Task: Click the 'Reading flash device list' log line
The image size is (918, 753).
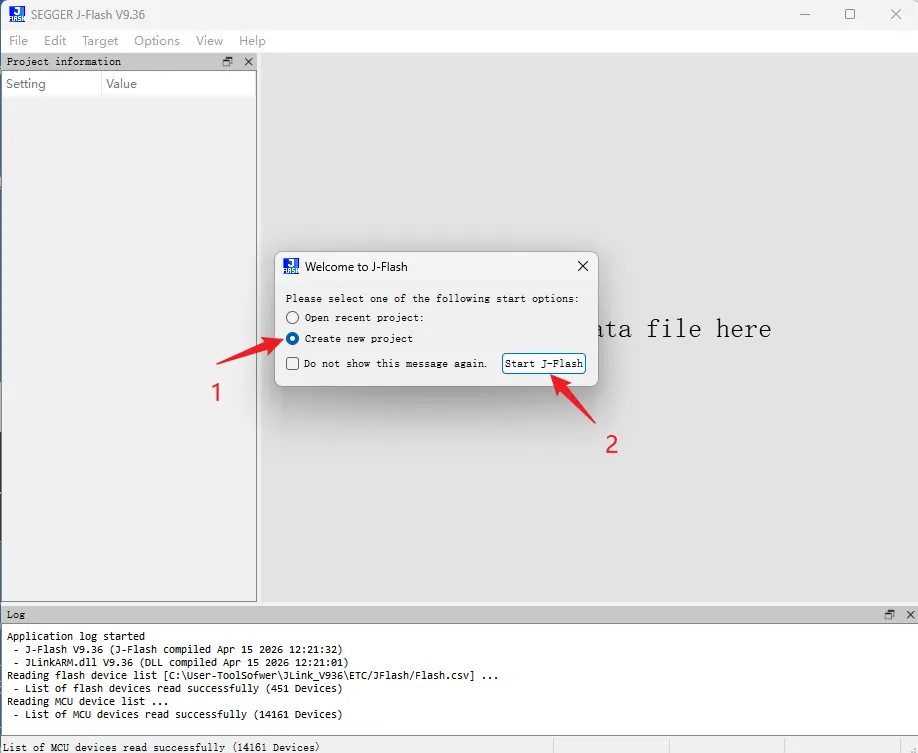Action: pyautogui.click(x=252, y=675)
